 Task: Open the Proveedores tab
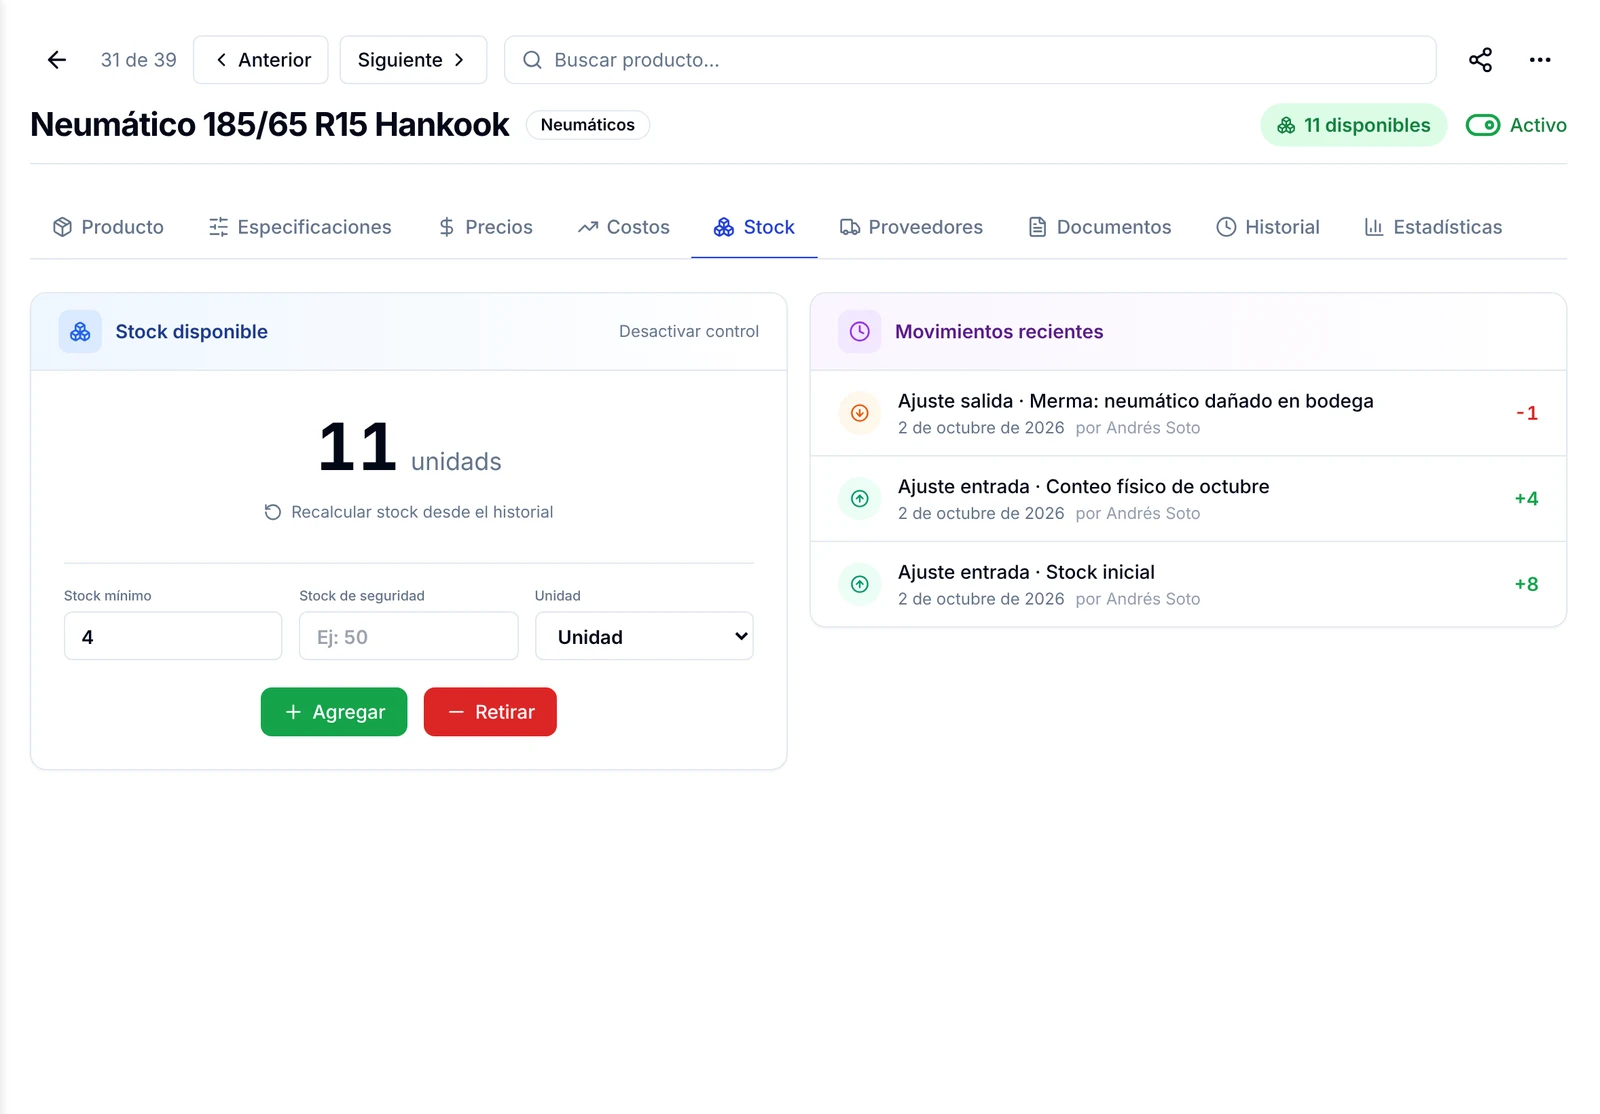pyautogui.click(x=911, y=227)
